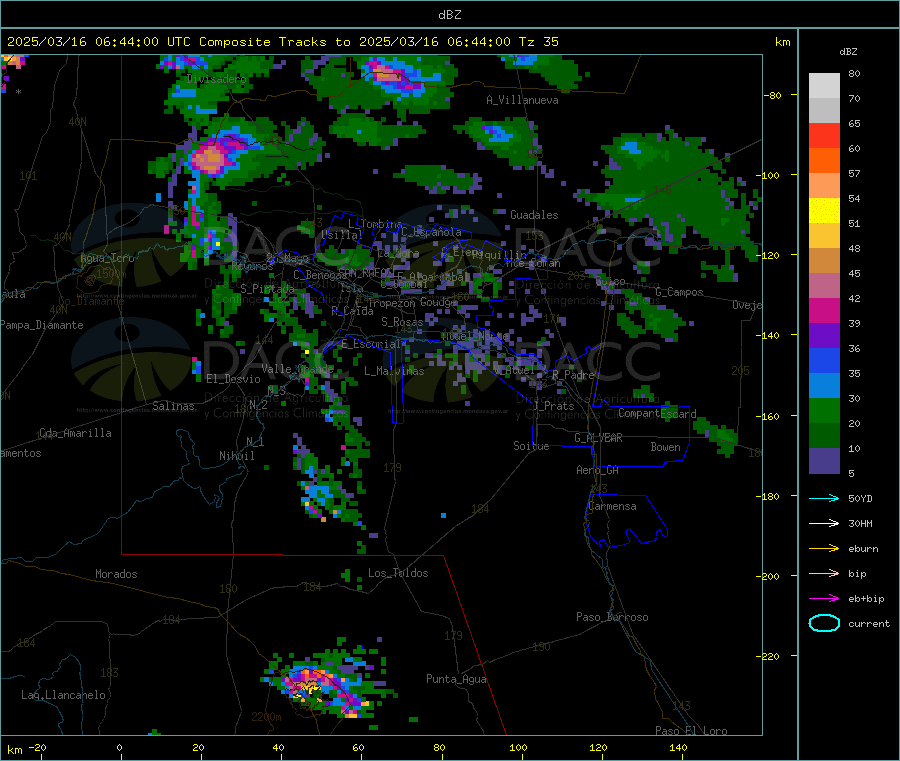The image size is (900, 761).
Task: Click the yellow eburn arrow in legend
Action: click(824, 549)
